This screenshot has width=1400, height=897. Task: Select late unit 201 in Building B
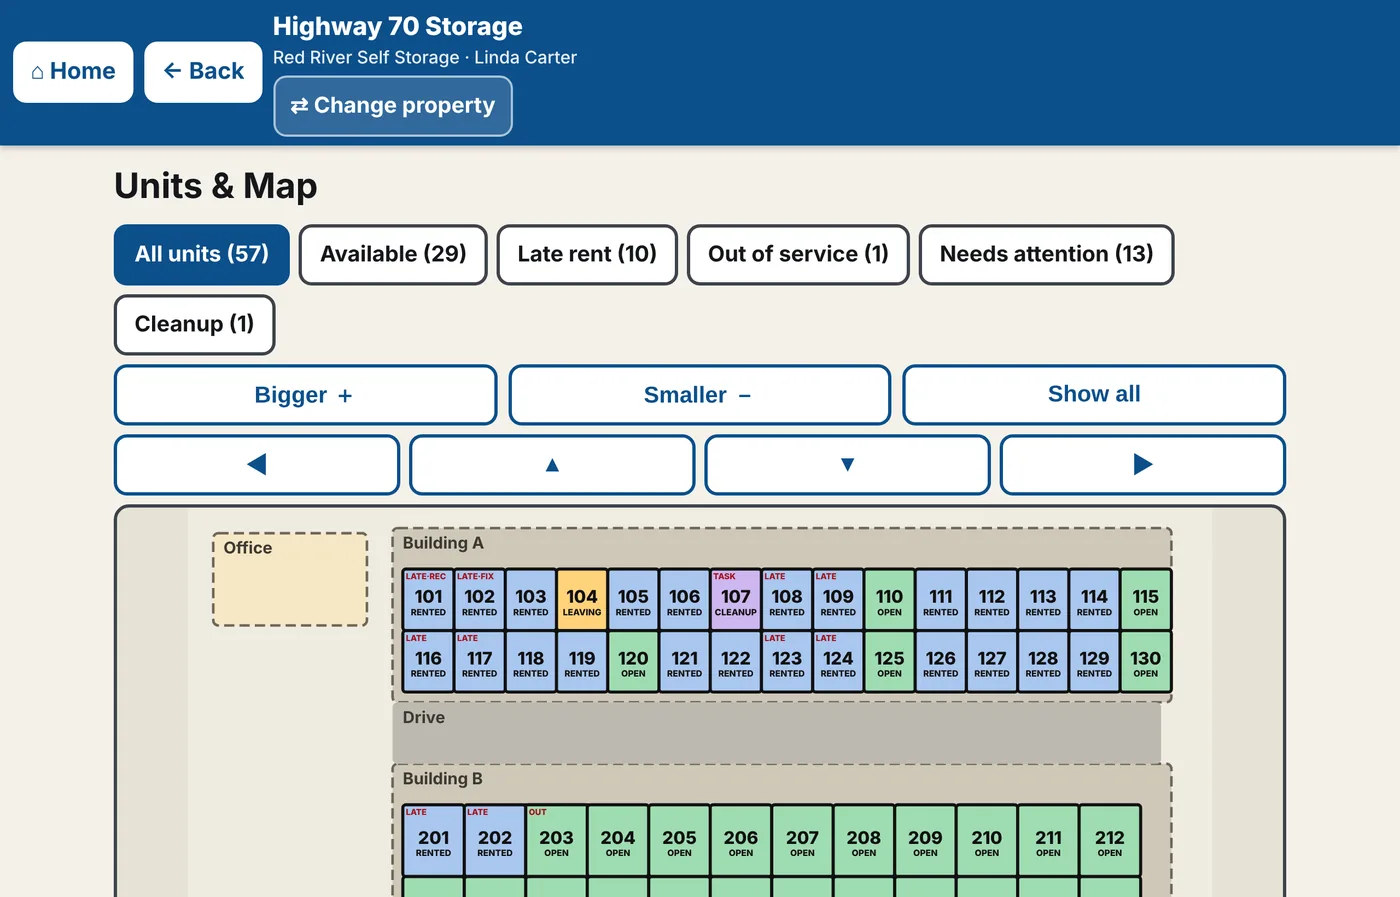[433, 840]
